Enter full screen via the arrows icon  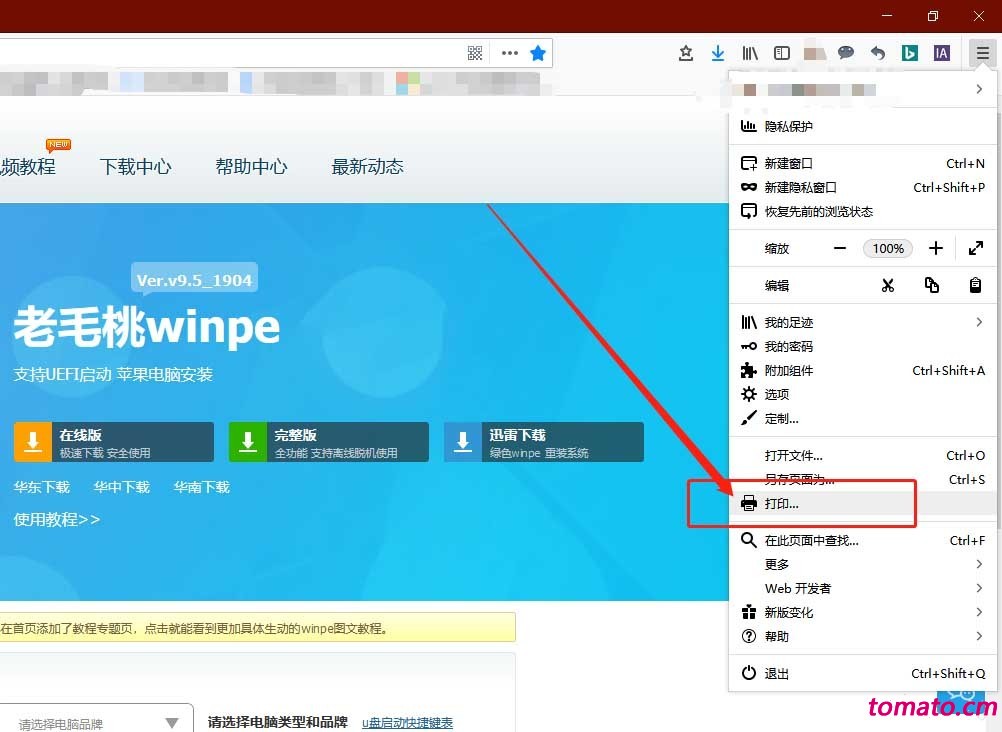coord(976,249)
